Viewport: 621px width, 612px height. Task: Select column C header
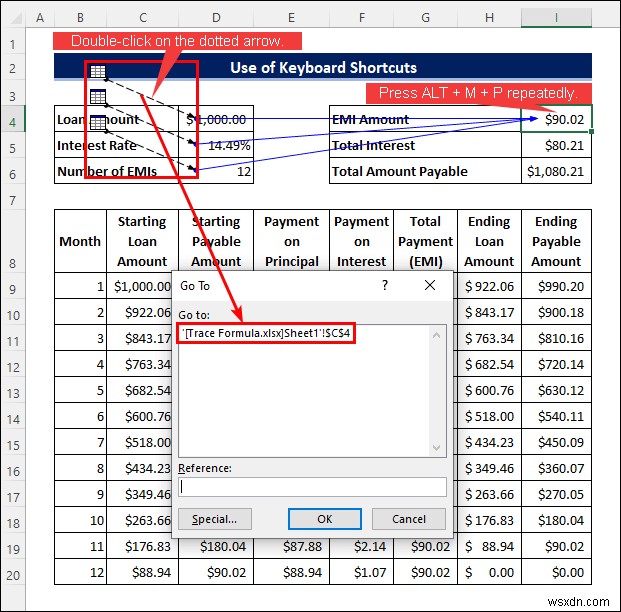(x=143, y=17)
